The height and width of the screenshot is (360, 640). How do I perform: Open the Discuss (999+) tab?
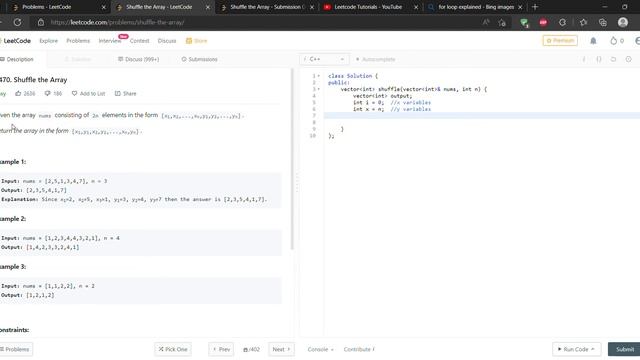coord(138,59)
